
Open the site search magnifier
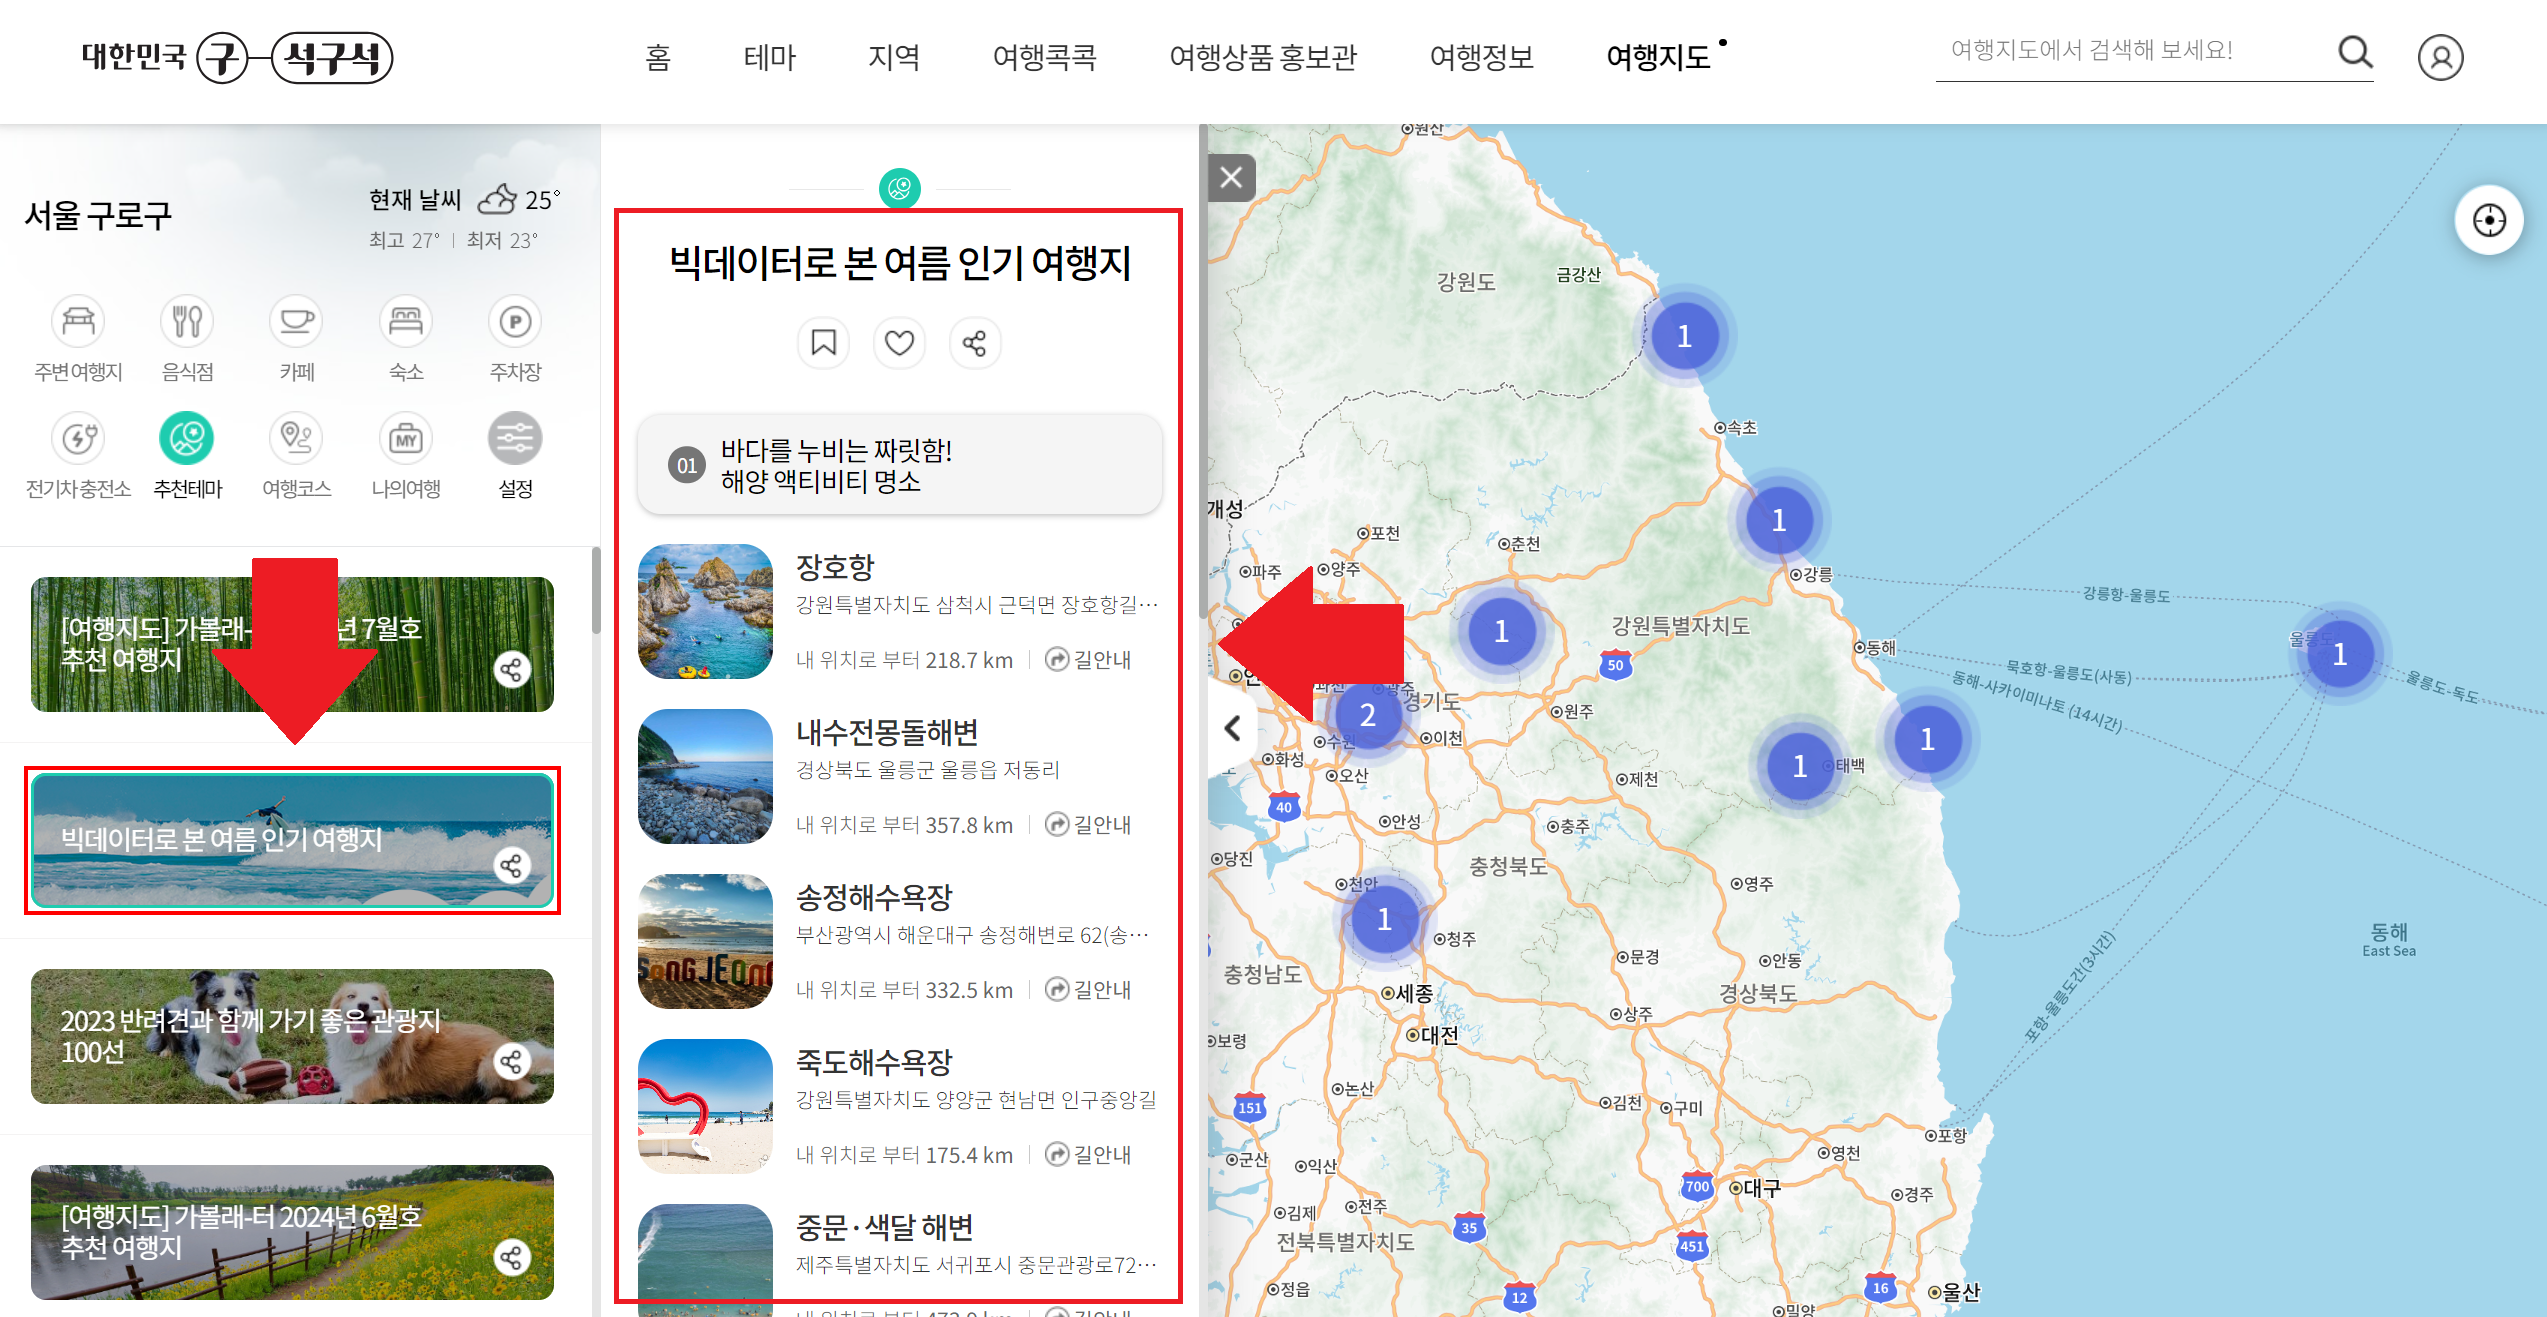click(x=2356, y=53)
